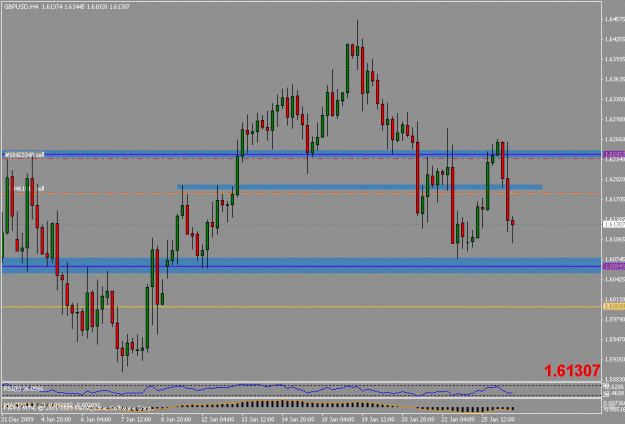
Task: Click the 31 Dec 2009 date label
Action: (x=17, y=420)
